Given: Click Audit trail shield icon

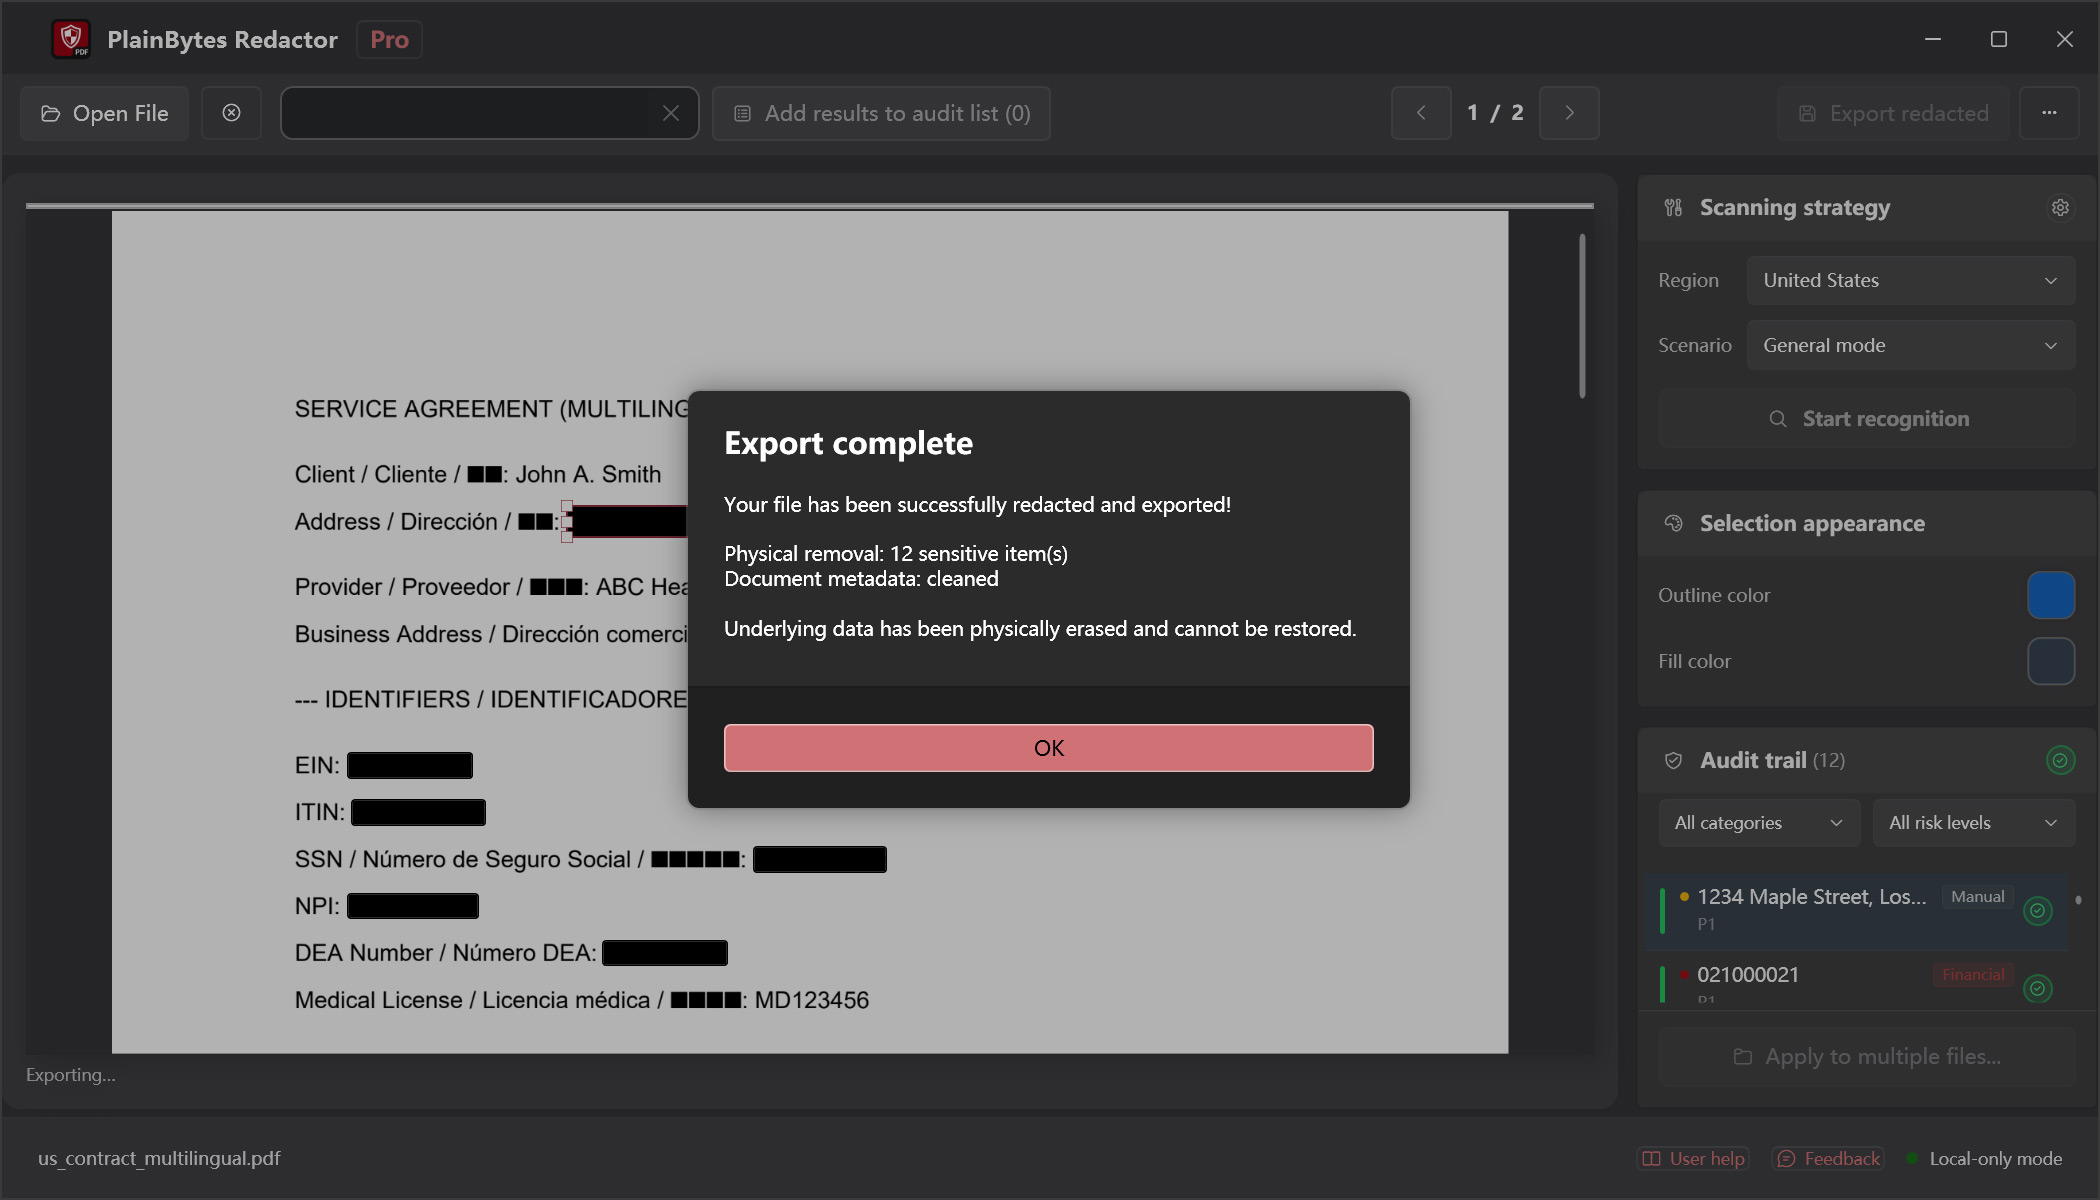Looking at the screenshot, I should click(x=1673, y=760).
